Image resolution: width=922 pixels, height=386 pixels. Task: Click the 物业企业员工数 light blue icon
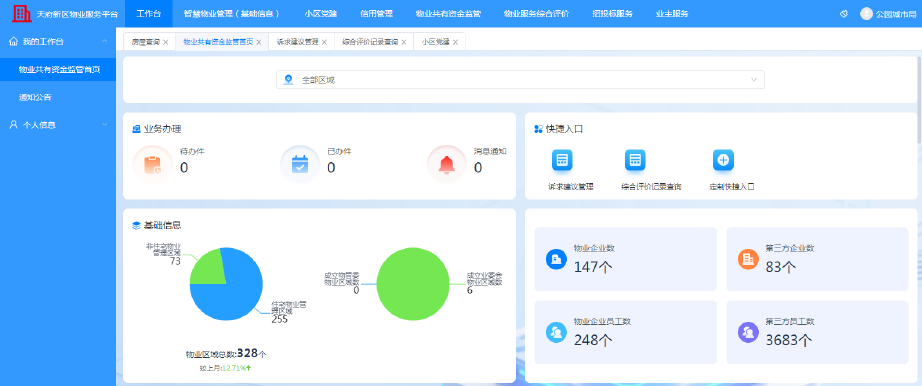556,332
